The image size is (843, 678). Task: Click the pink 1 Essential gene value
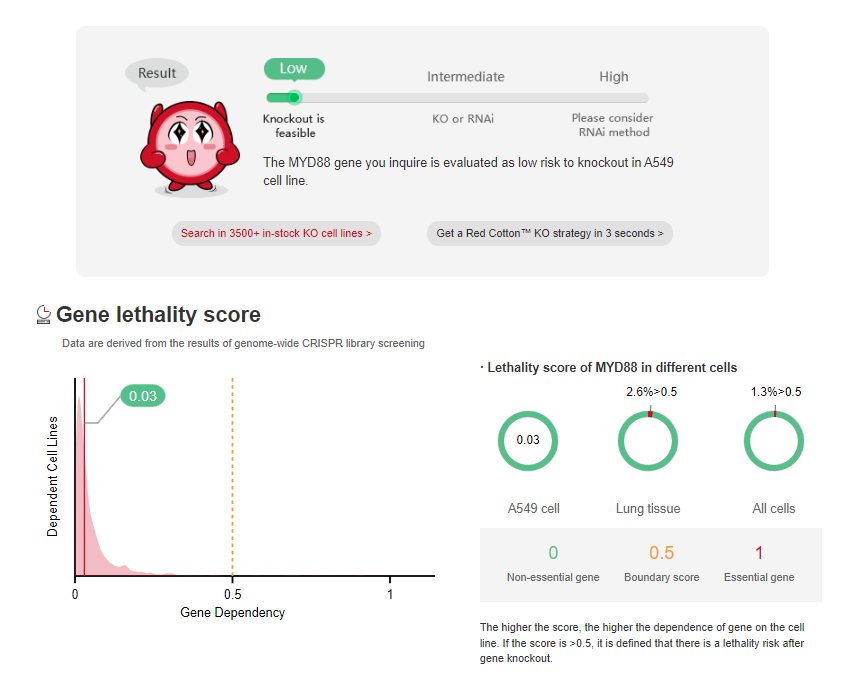click(x=759, y=553)
